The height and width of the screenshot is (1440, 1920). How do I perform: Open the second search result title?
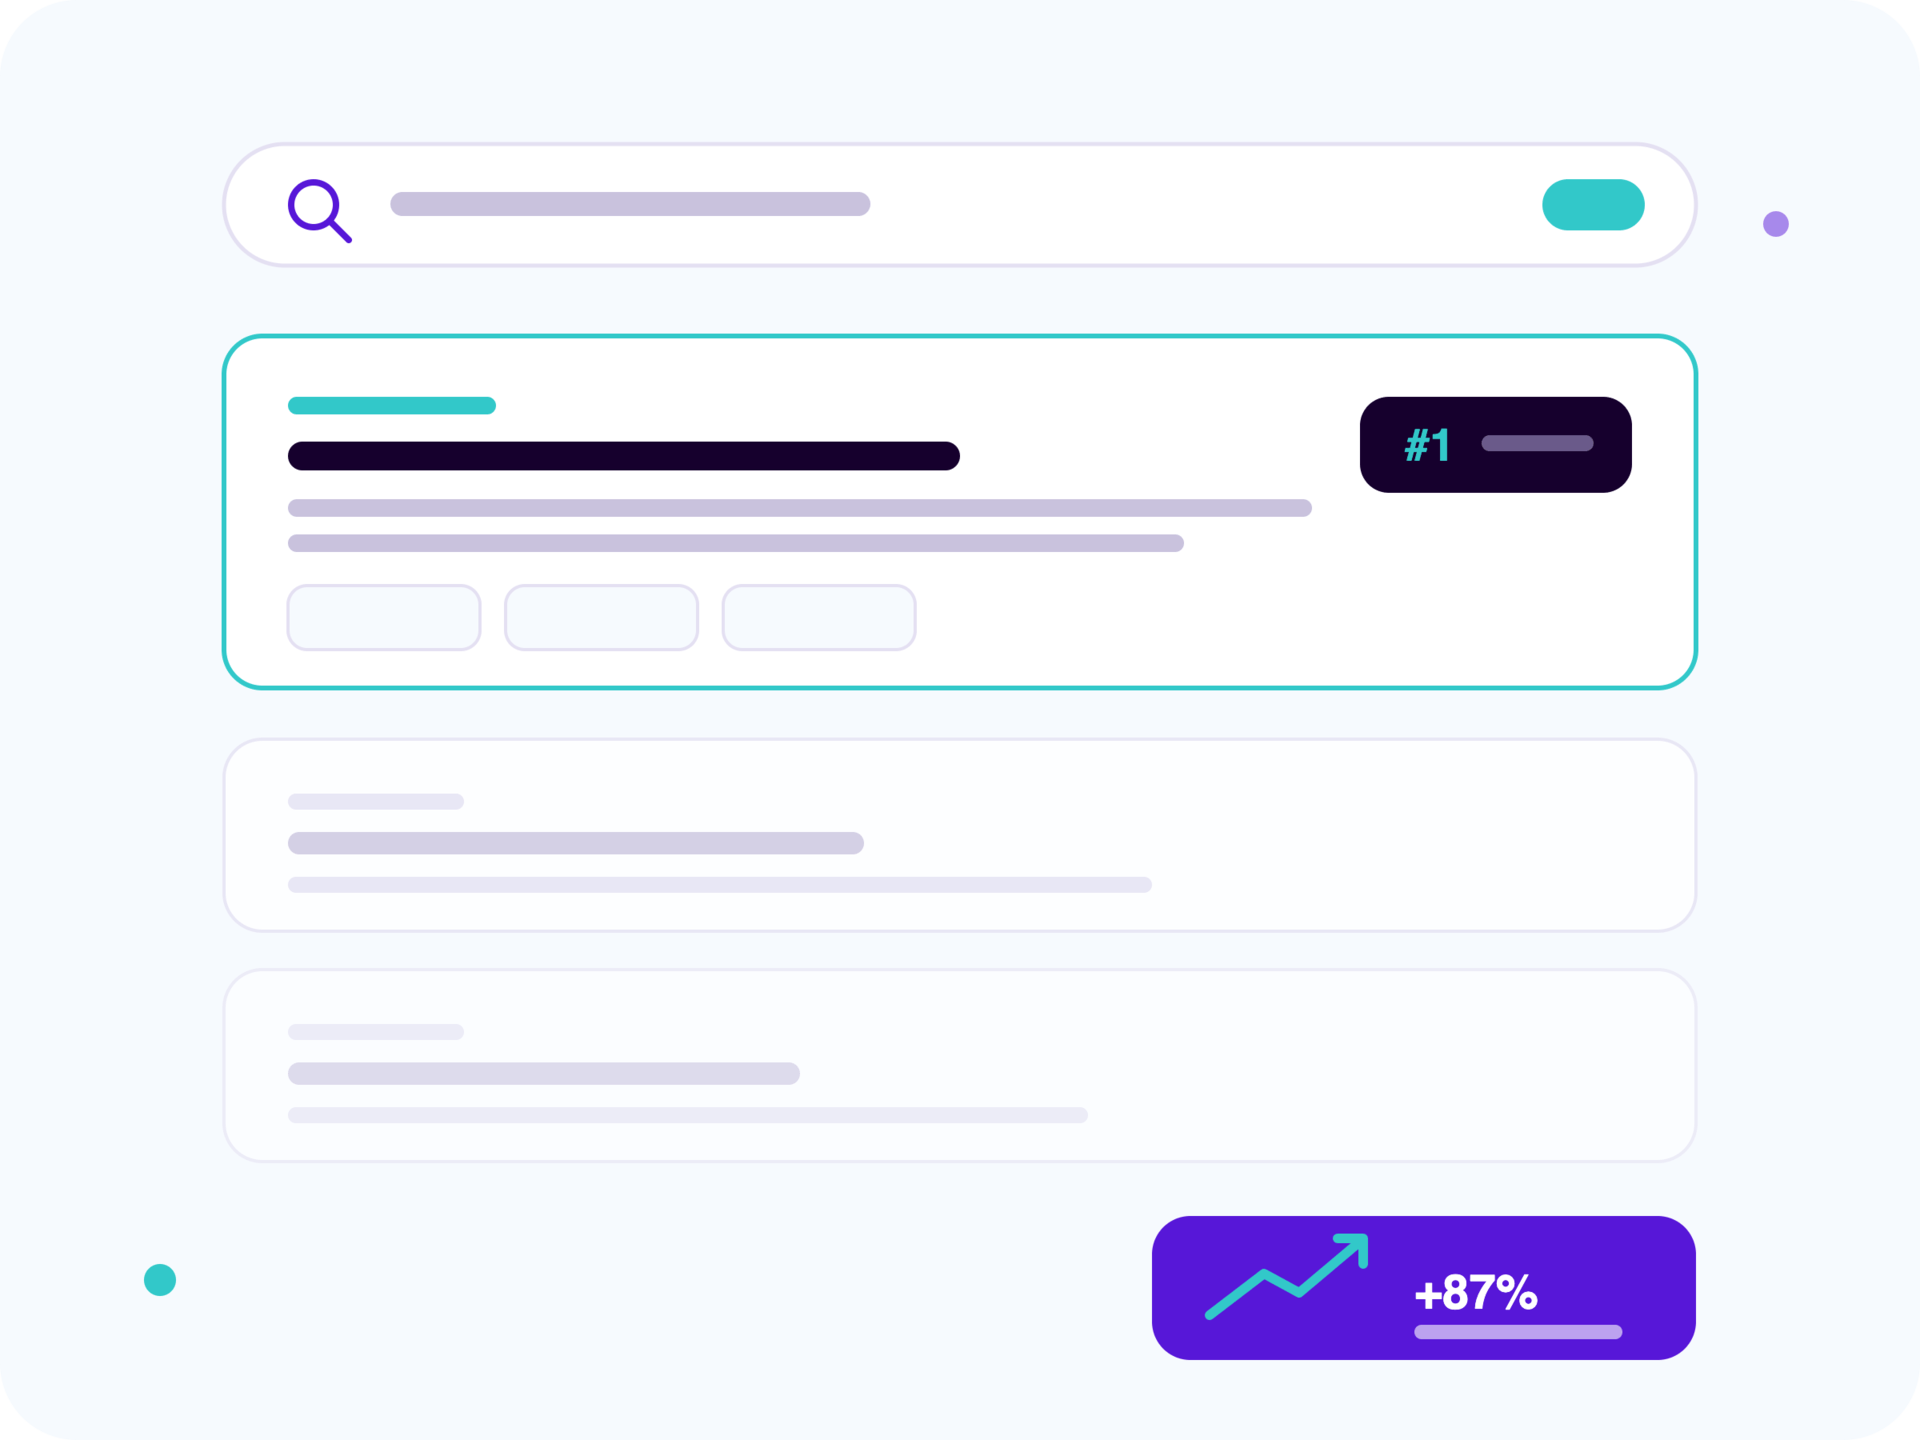tap(576, 843)
